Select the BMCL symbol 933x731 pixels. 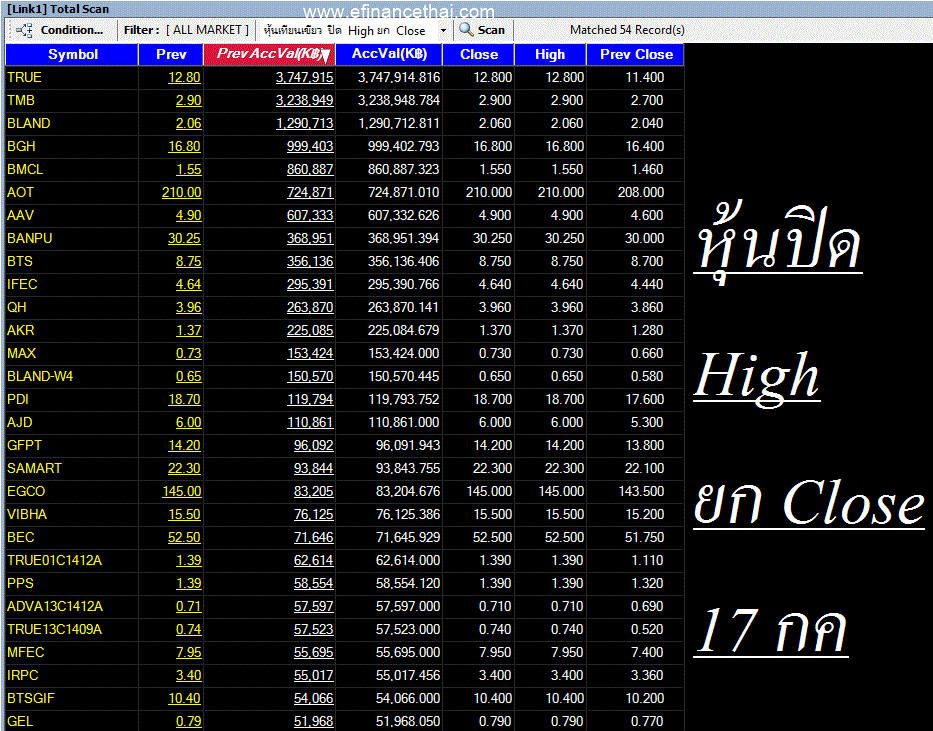tap(25, 170)
